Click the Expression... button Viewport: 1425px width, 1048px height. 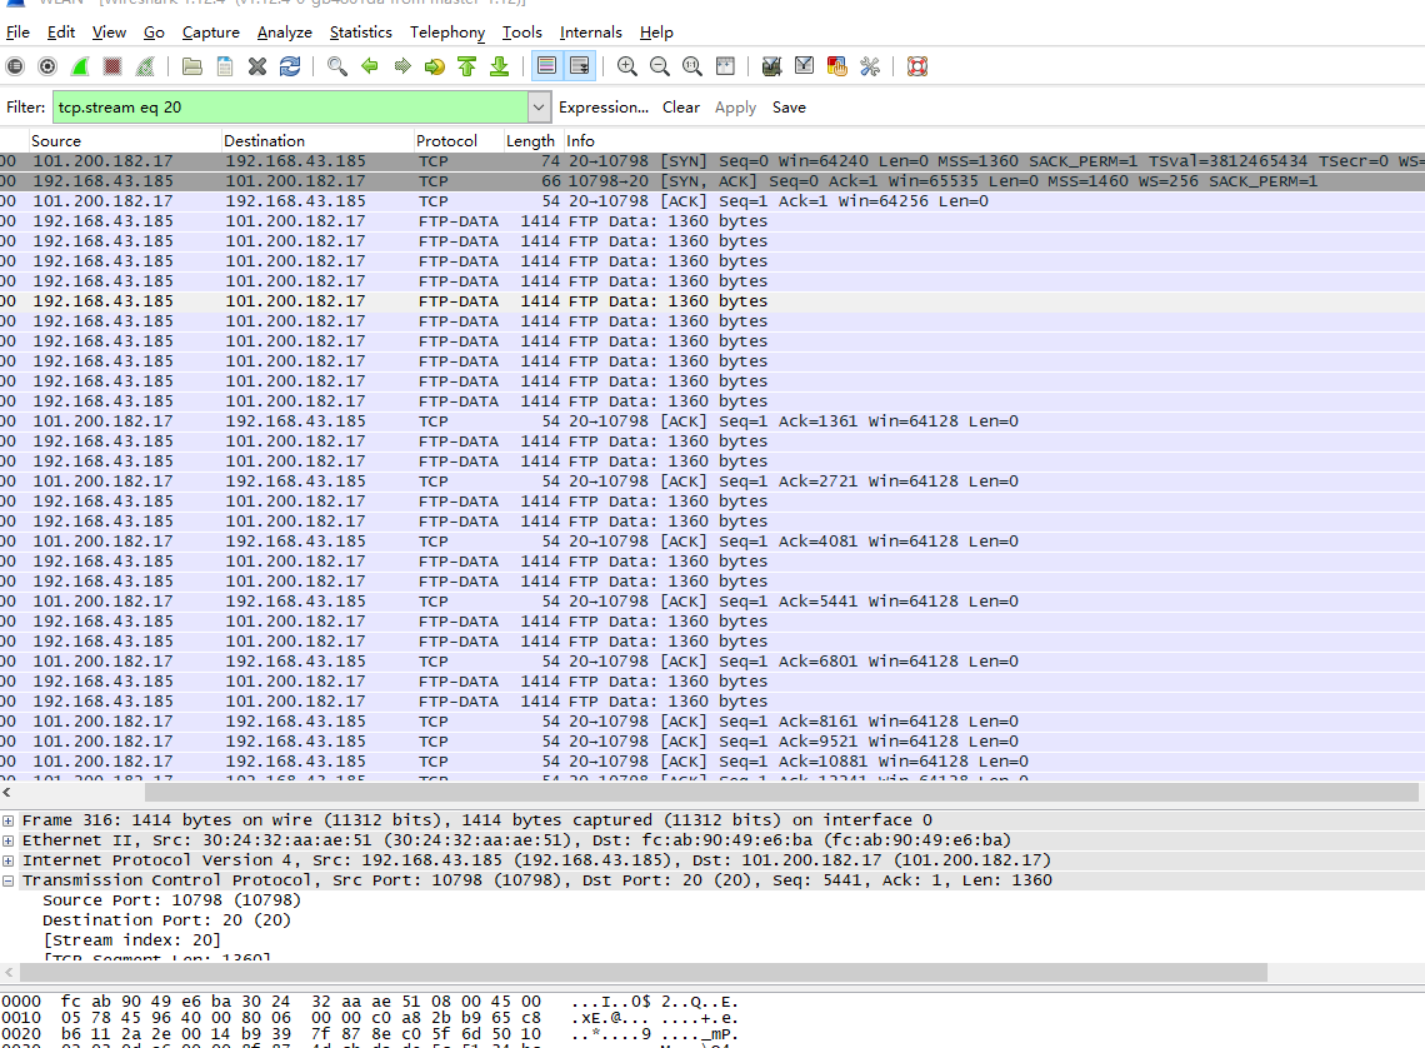point(604,107)
